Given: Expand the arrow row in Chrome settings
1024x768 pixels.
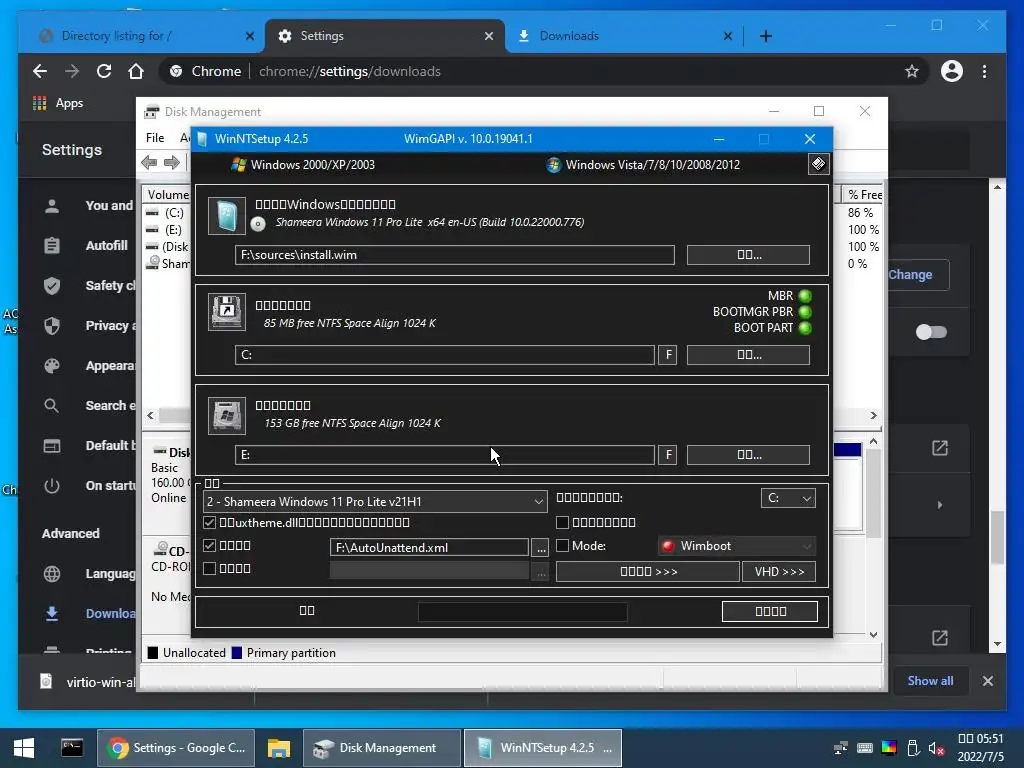Looking at the screenshot, I should coord(940,505).
